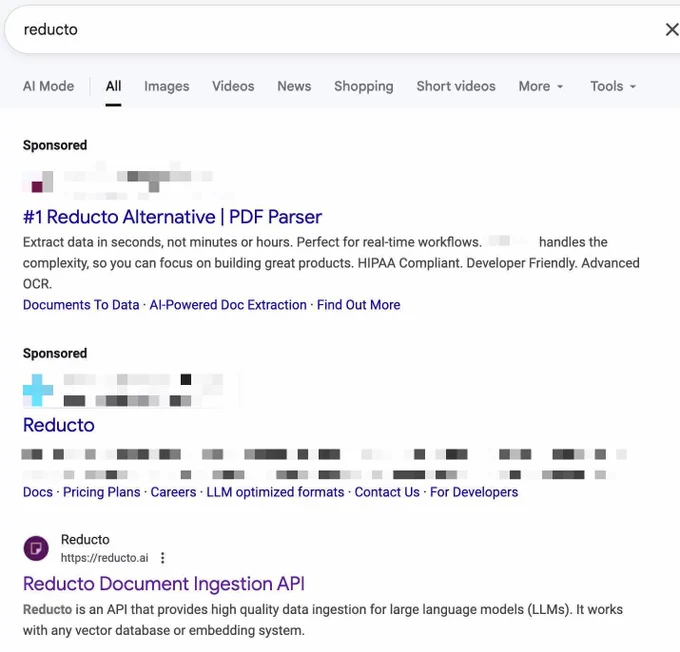Click the https://reducto.ai URL text
Screen dimensions: 680x652
click(x=104, y=558)
